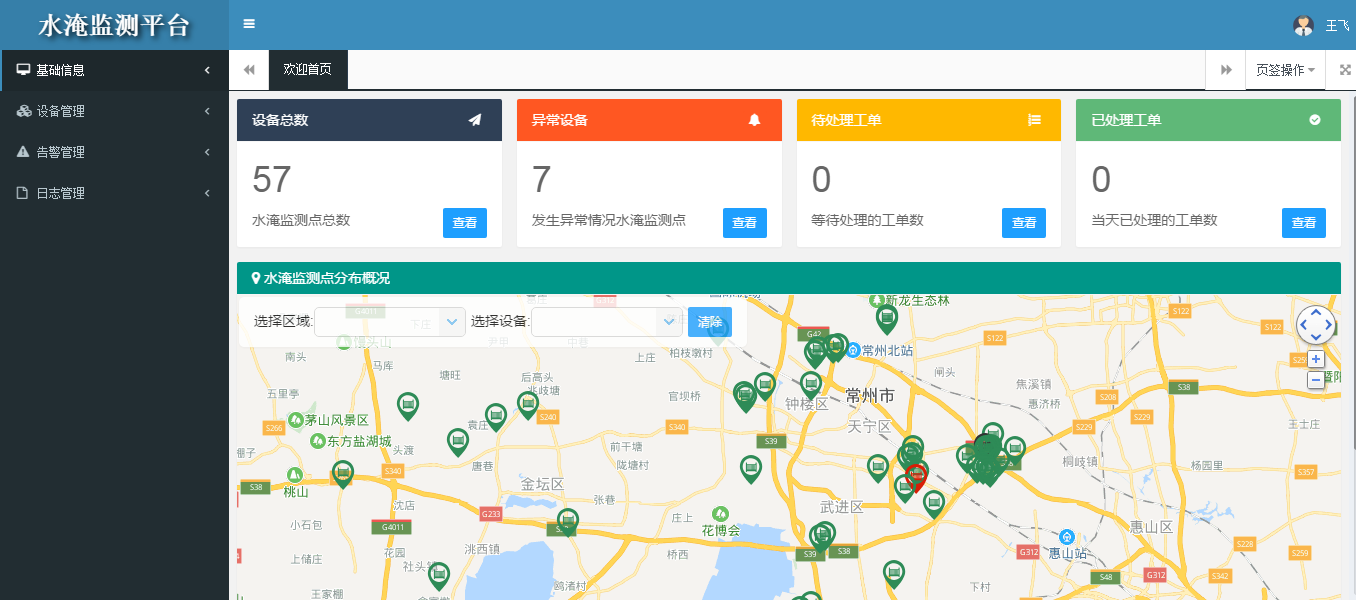
Task: Click the checkmark icon on 已处理工单 card
Action: [1314, 119]
